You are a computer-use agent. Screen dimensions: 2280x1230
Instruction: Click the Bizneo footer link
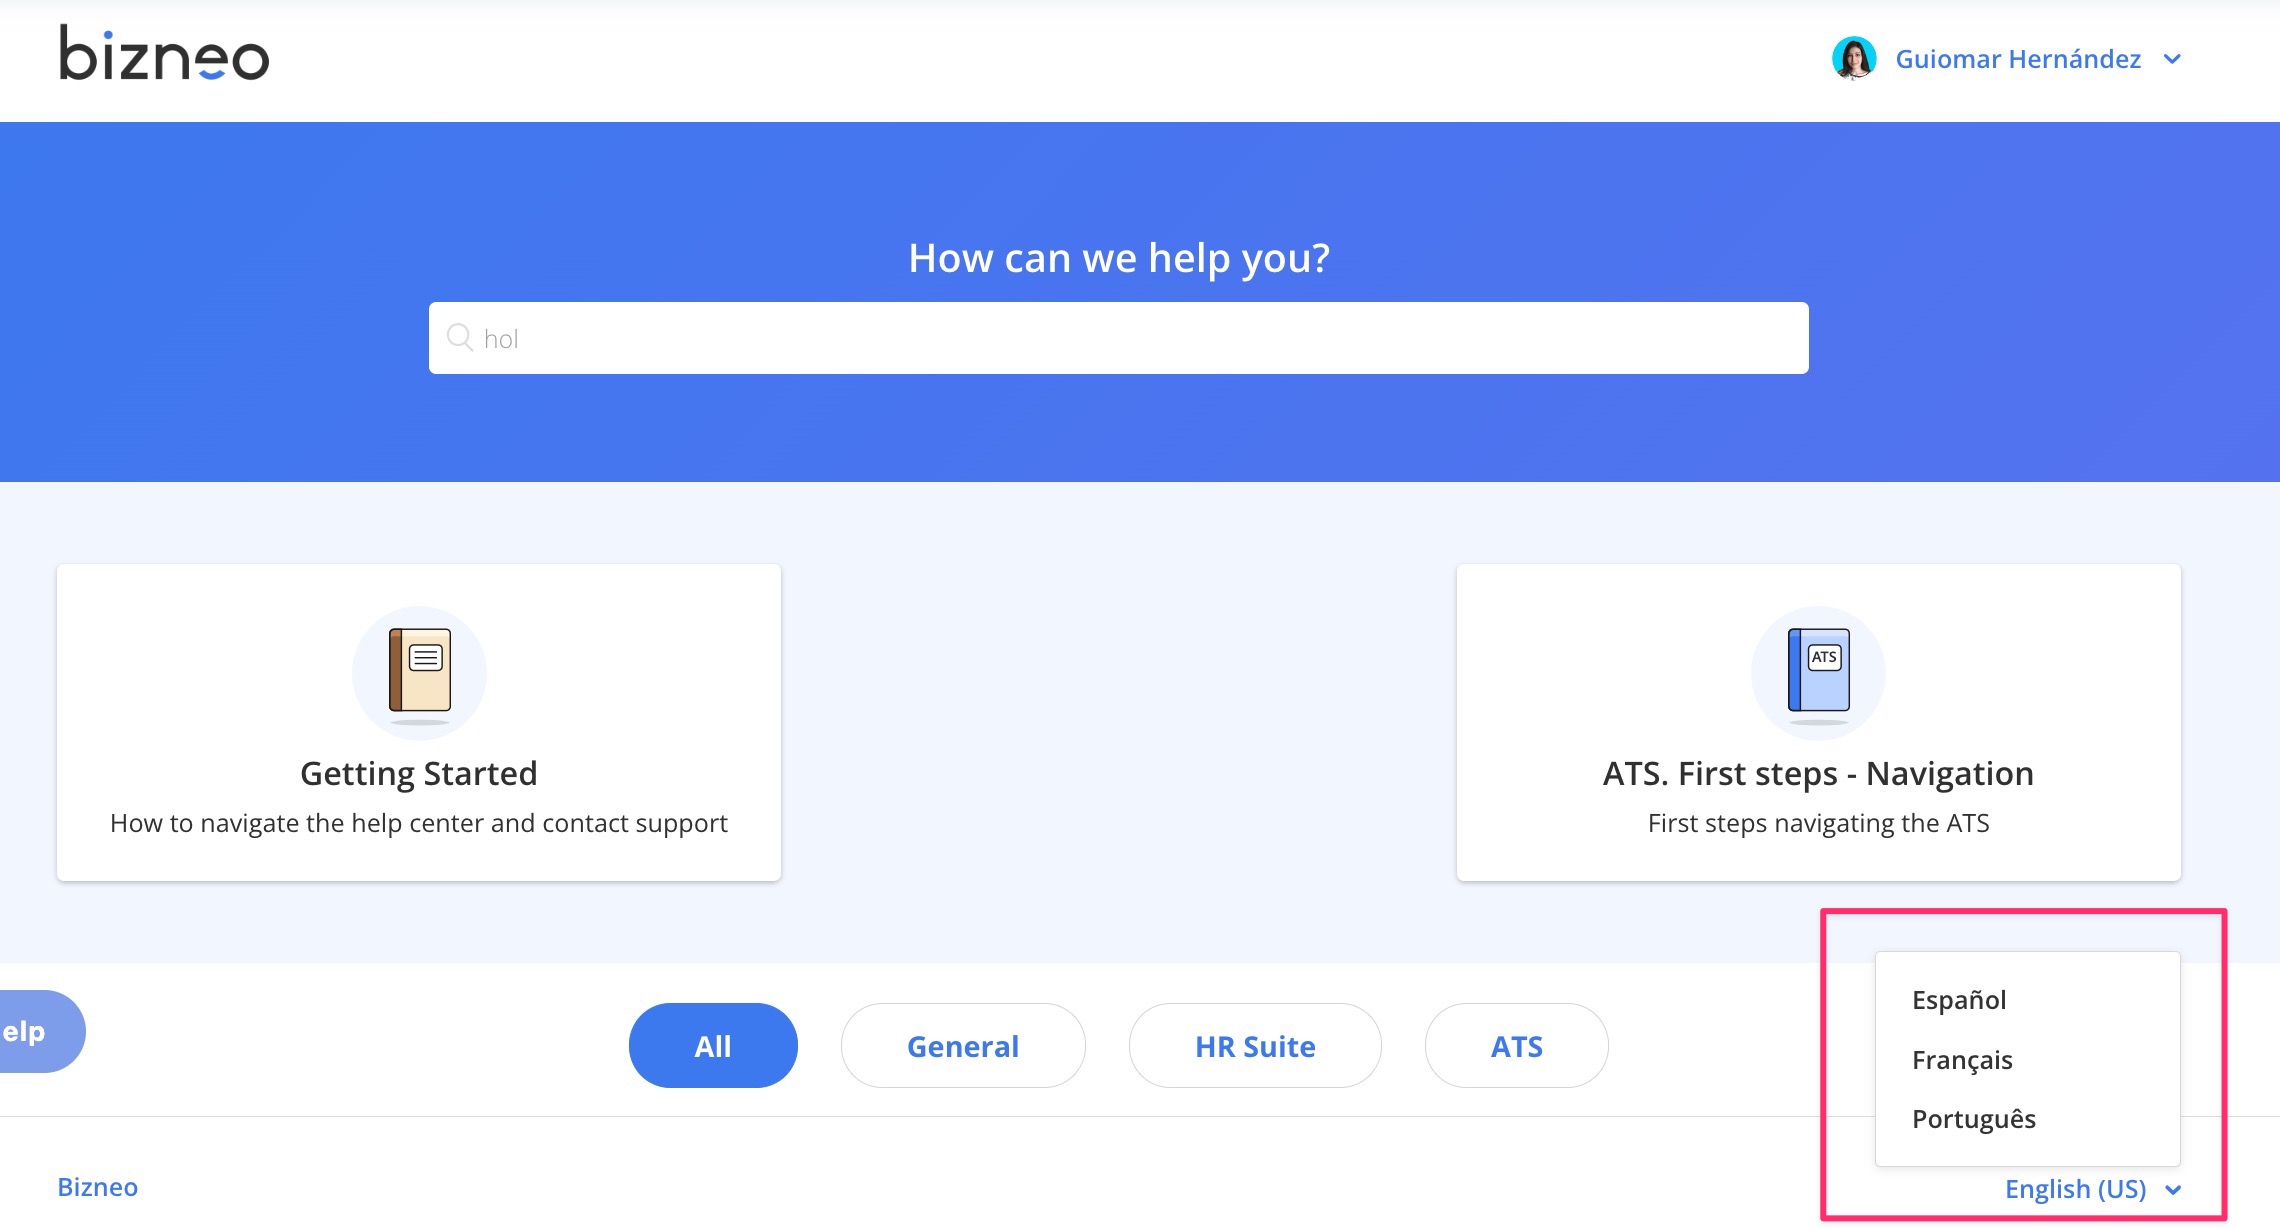click(x=97, y=1187)
